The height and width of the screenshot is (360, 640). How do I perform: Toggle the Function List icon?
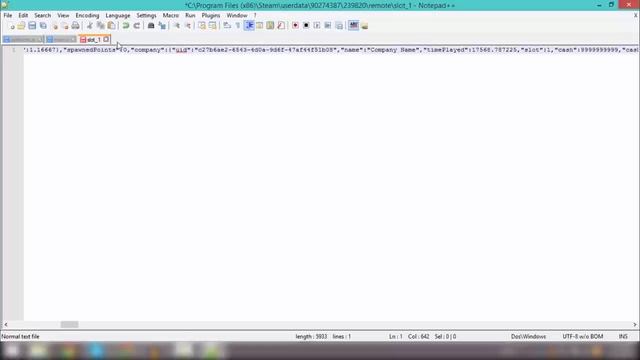(281, 26)
